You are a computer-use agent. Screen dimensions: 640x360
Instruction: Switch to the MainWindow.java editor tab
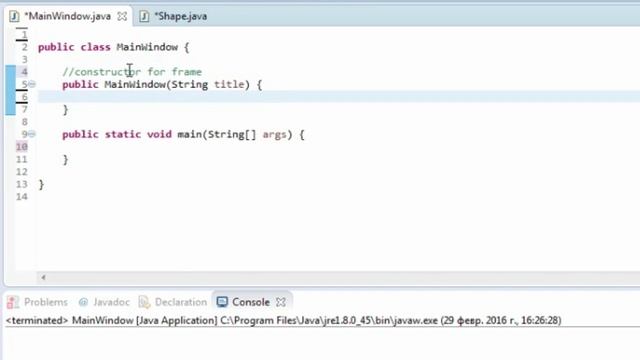click(x=67, y=16)
